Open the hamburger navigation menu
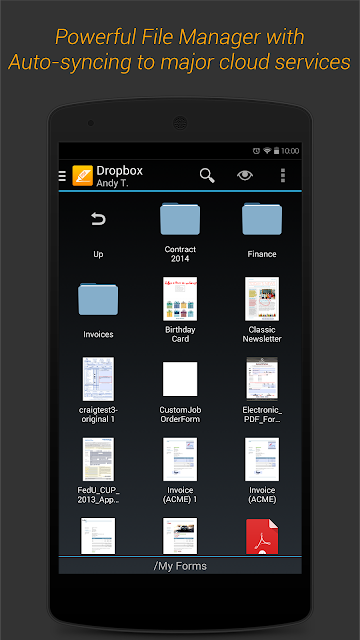 point(62,176)
